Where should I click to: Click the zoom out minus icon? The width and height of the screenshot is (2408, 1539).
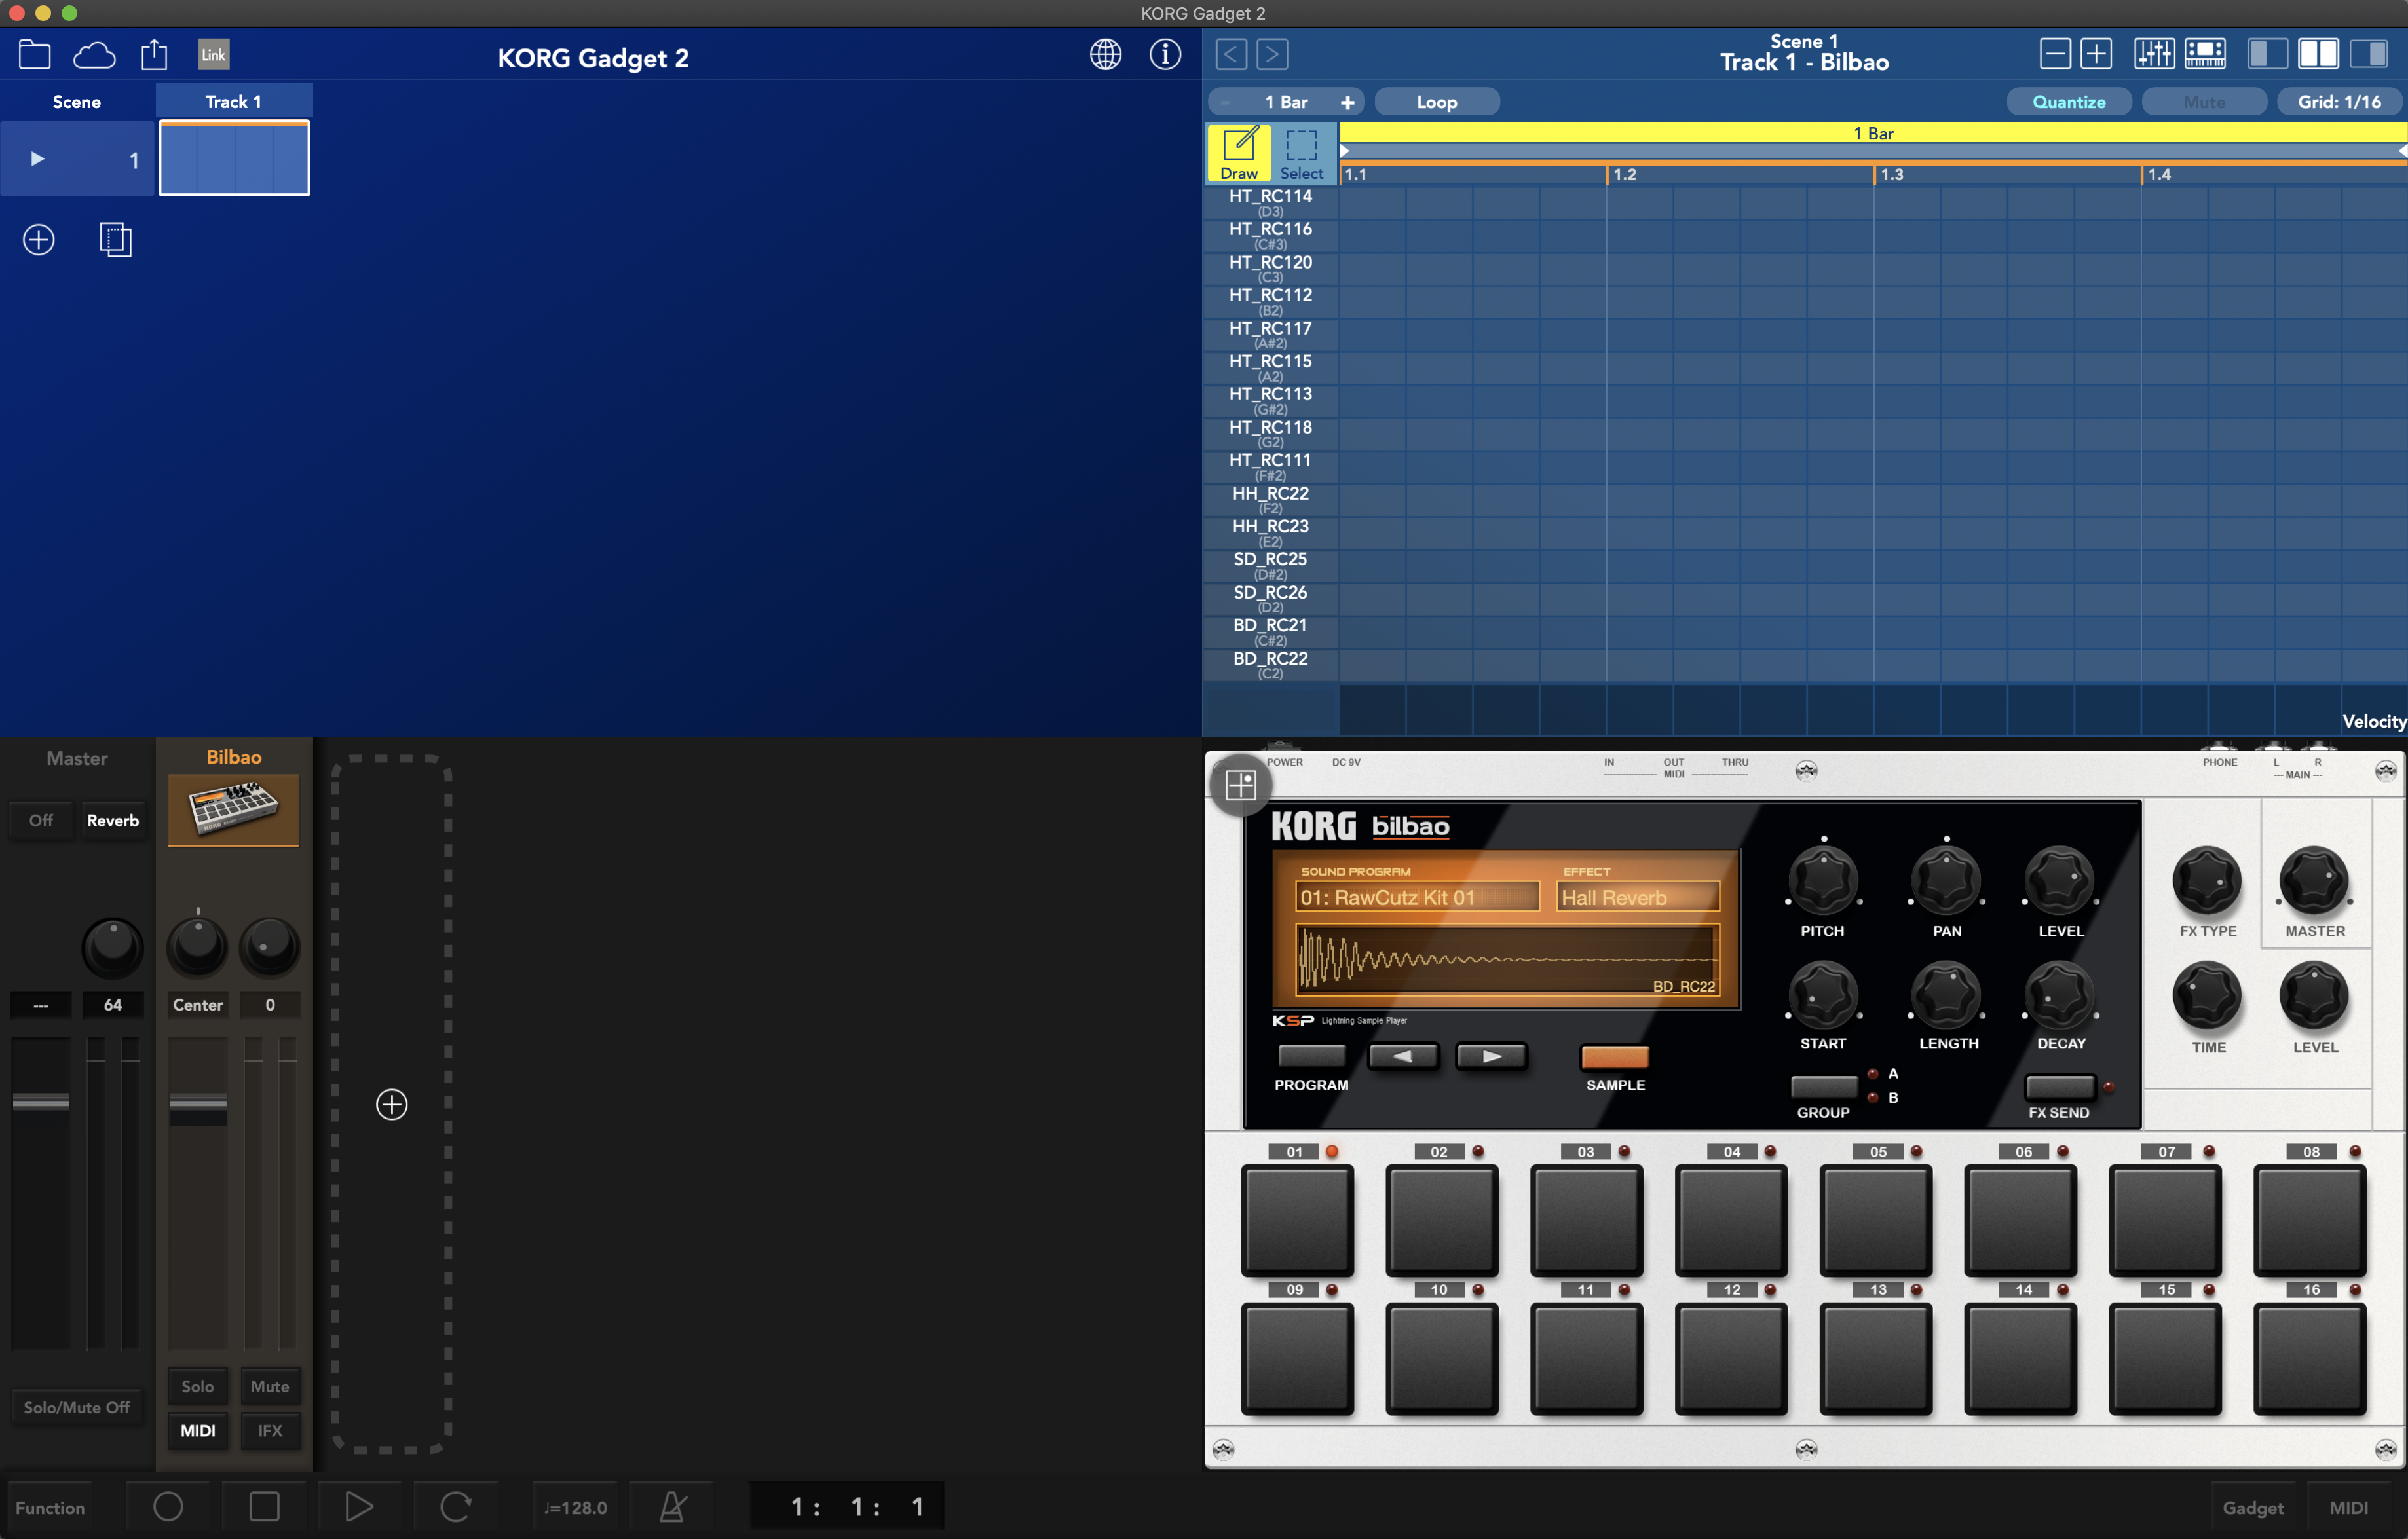[x=2054, y=54]
